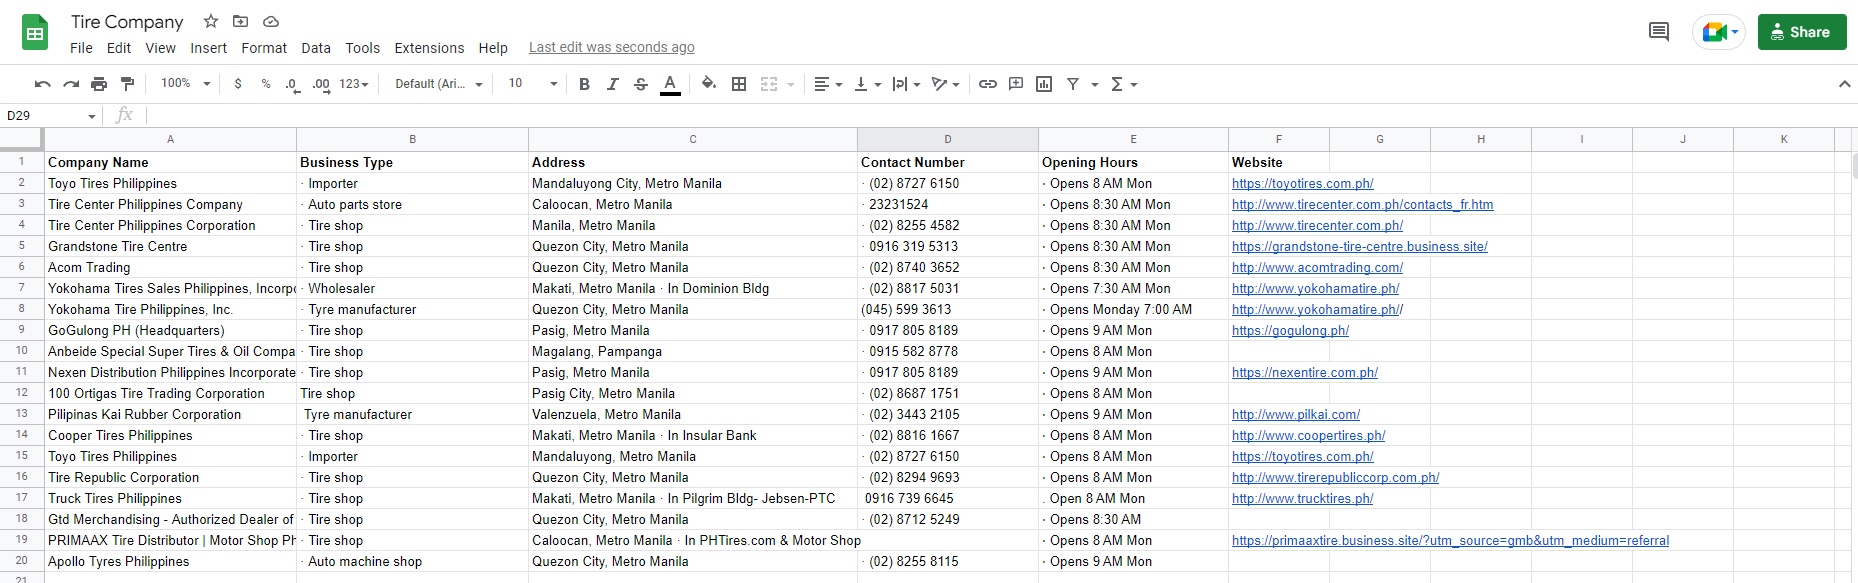The width and height of the screenshot is (1858, 583).
Task: Open primaaxtire.business.site link
Action: point(1450,541)
